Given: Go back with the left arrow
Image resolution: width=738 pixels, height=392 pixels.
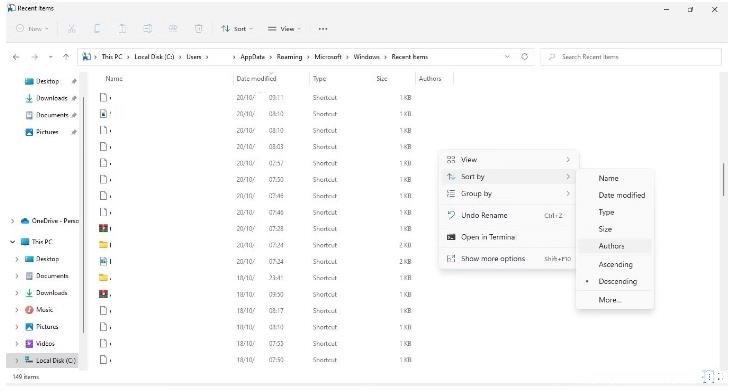Looking at the screenshot, I should click(16, 57).
